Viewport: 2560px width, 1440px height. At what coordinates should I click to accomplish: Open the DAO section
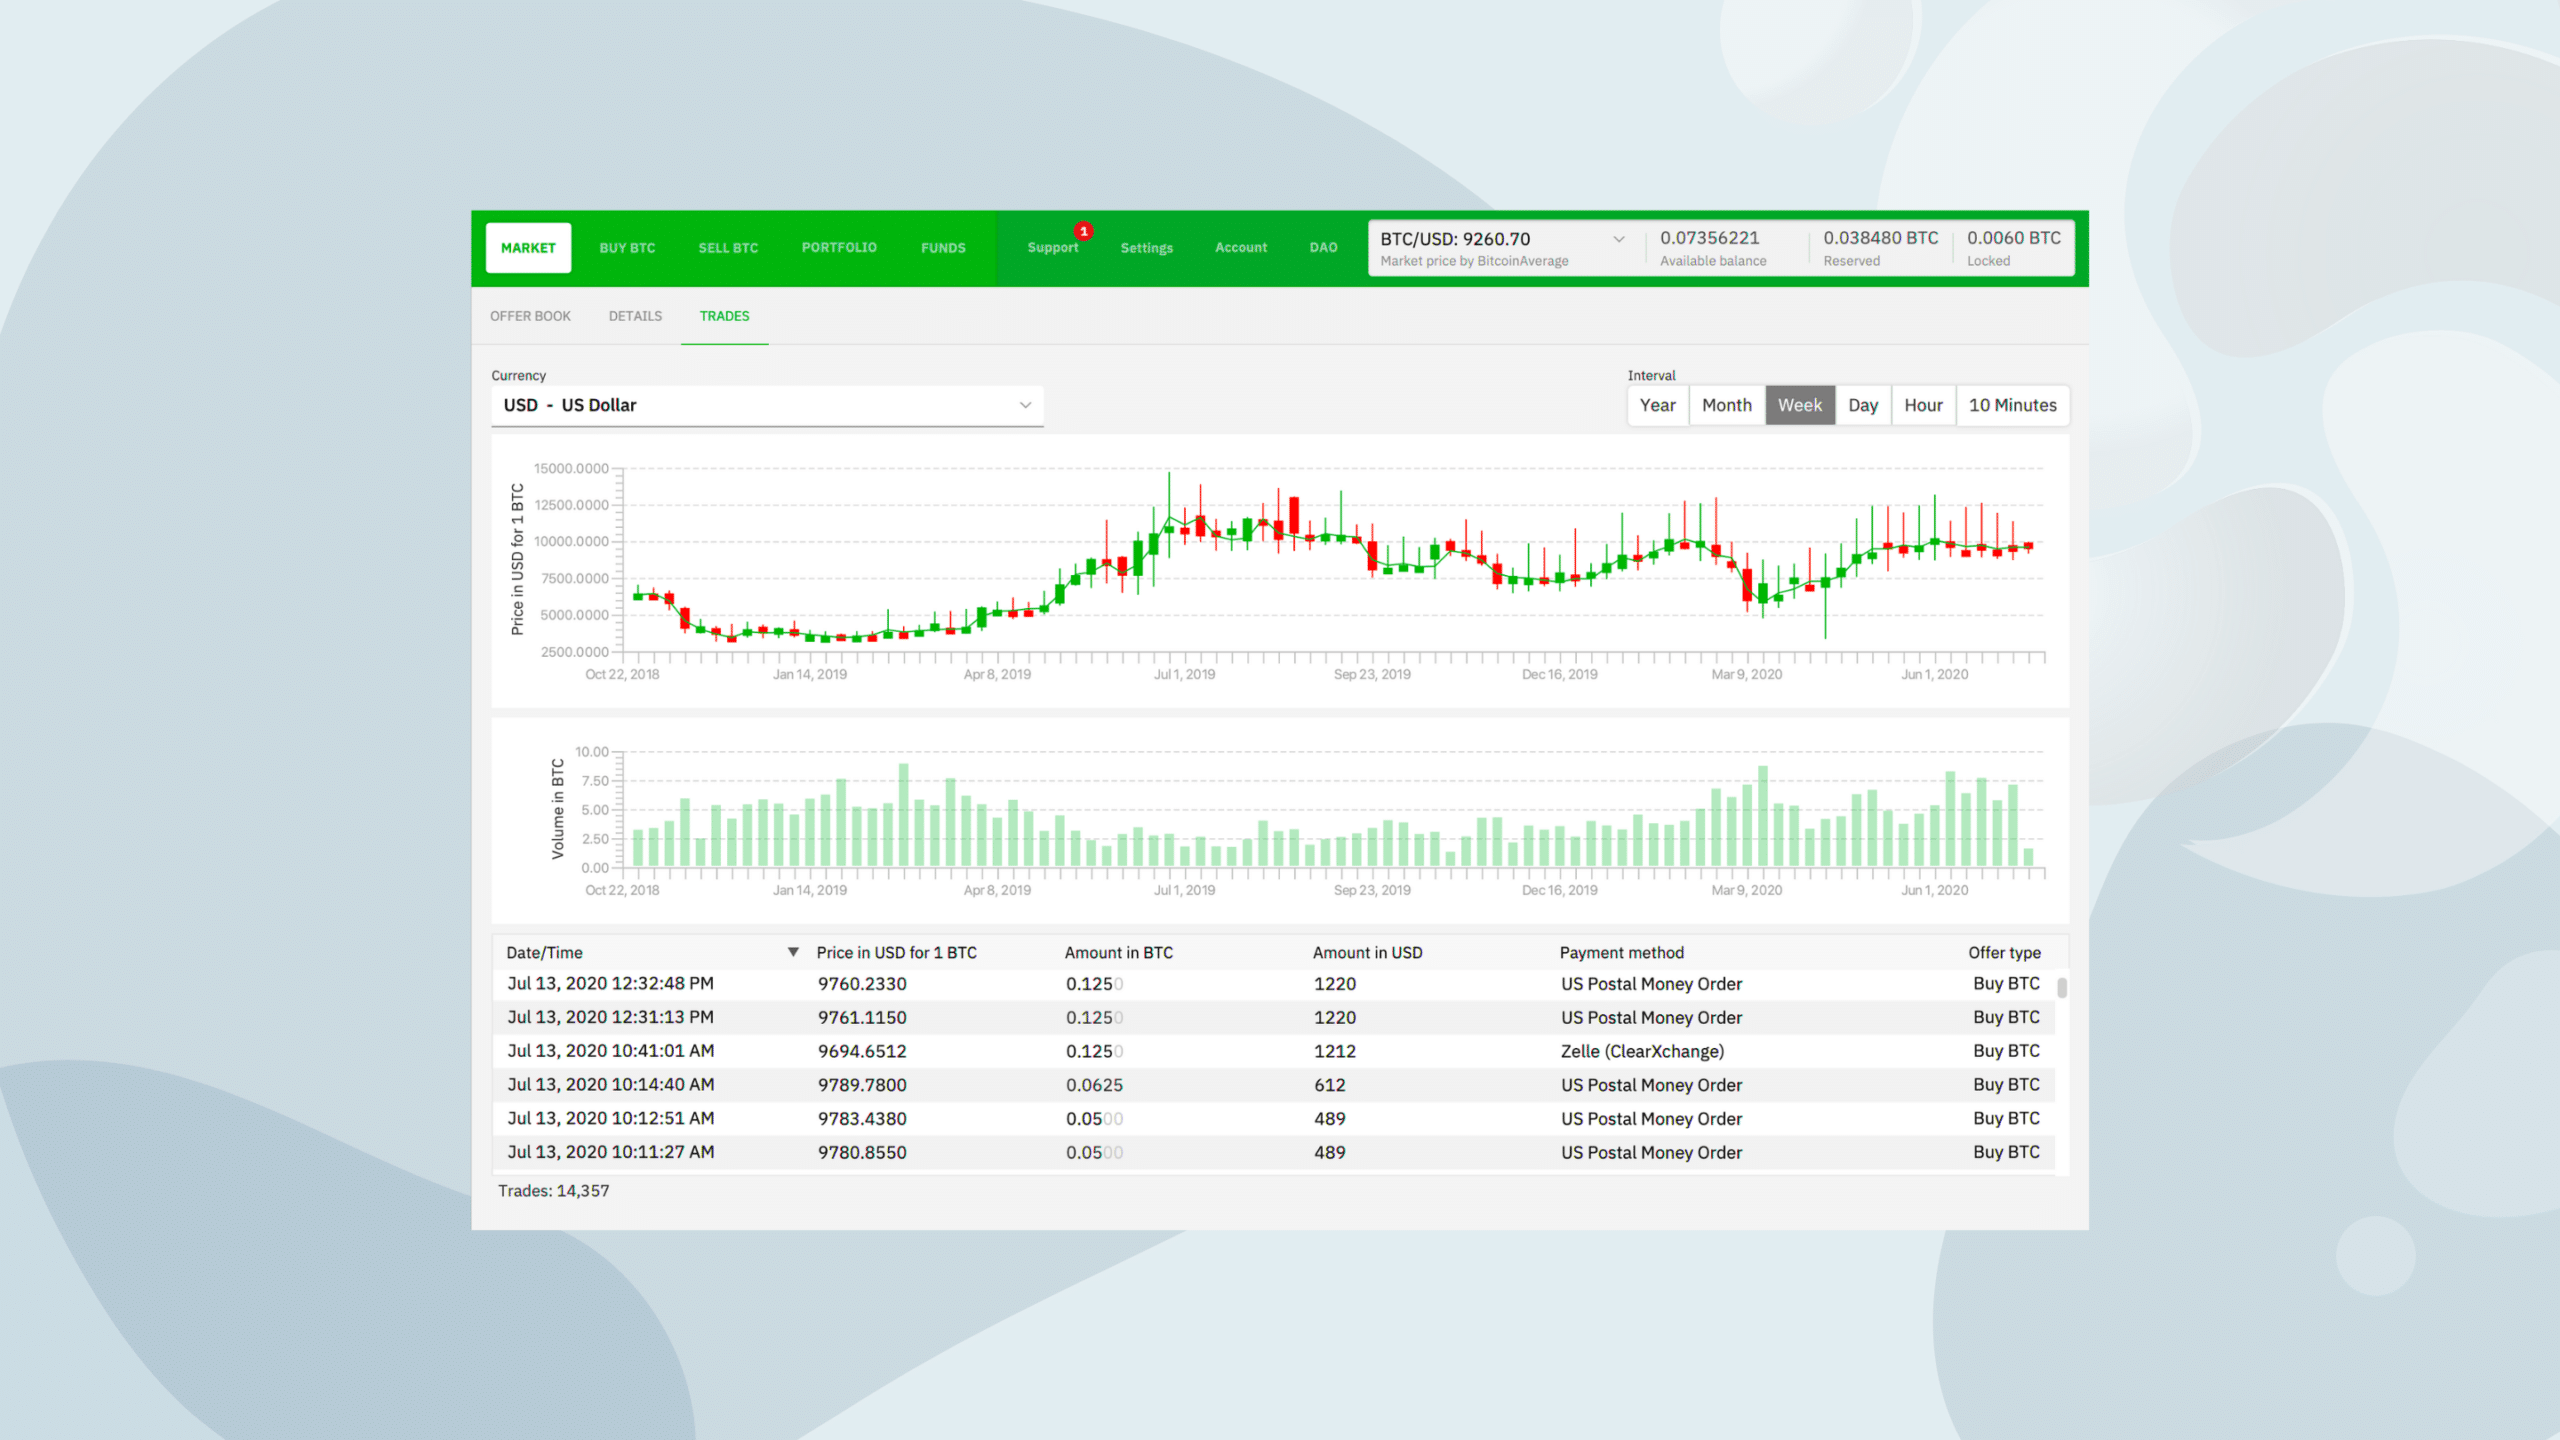pyautogui.click(x=1323, y=248)
